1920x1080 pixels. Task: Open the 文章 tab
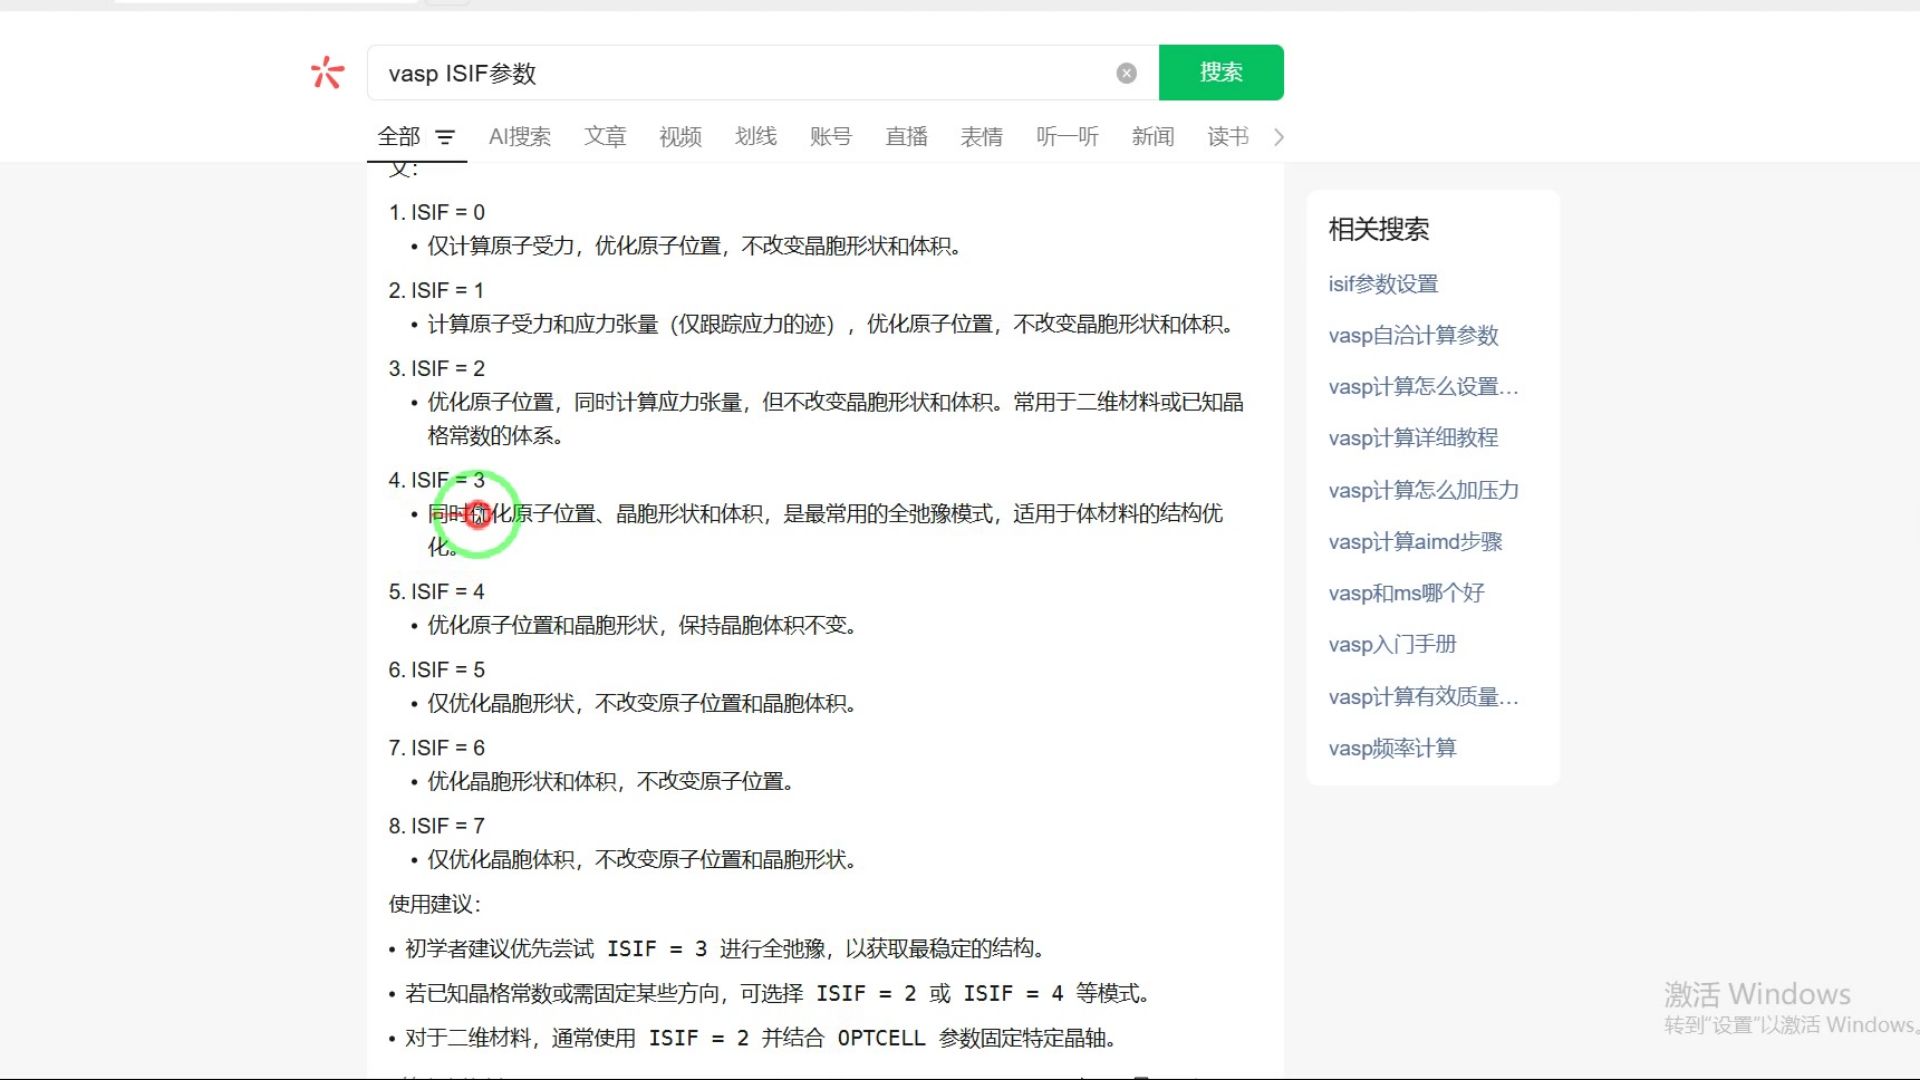(605, 137)
